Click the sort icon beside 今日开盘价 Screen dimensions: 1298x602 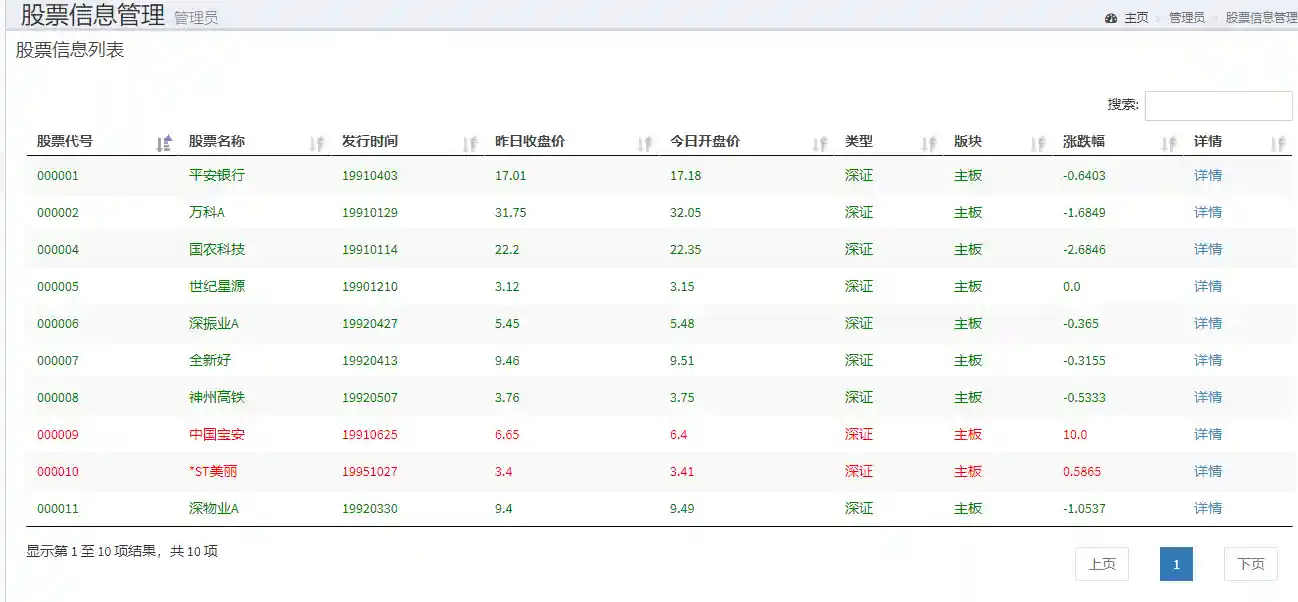coord(820,143)
